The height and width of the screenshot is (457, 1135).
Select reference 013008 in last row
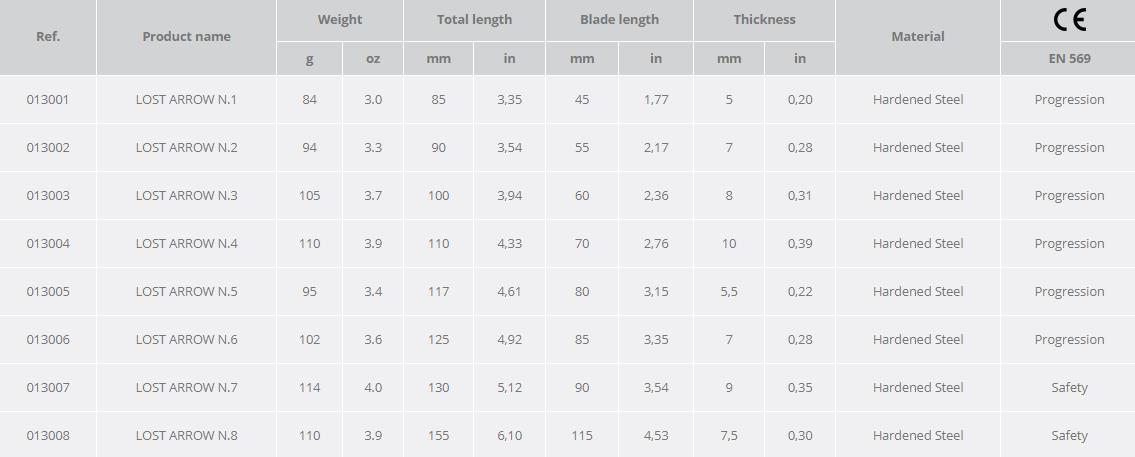pos(48,436)
